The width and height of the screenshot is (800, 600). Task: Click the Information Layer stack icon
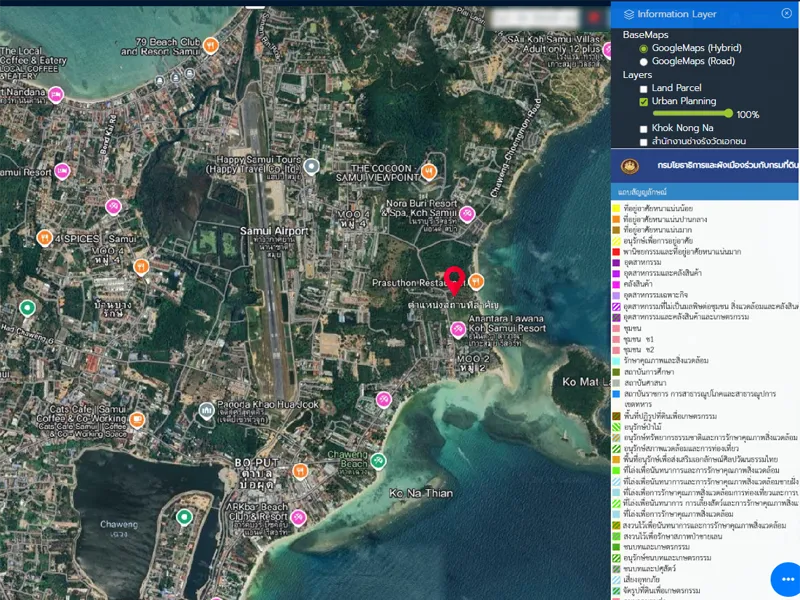point(629,14)
